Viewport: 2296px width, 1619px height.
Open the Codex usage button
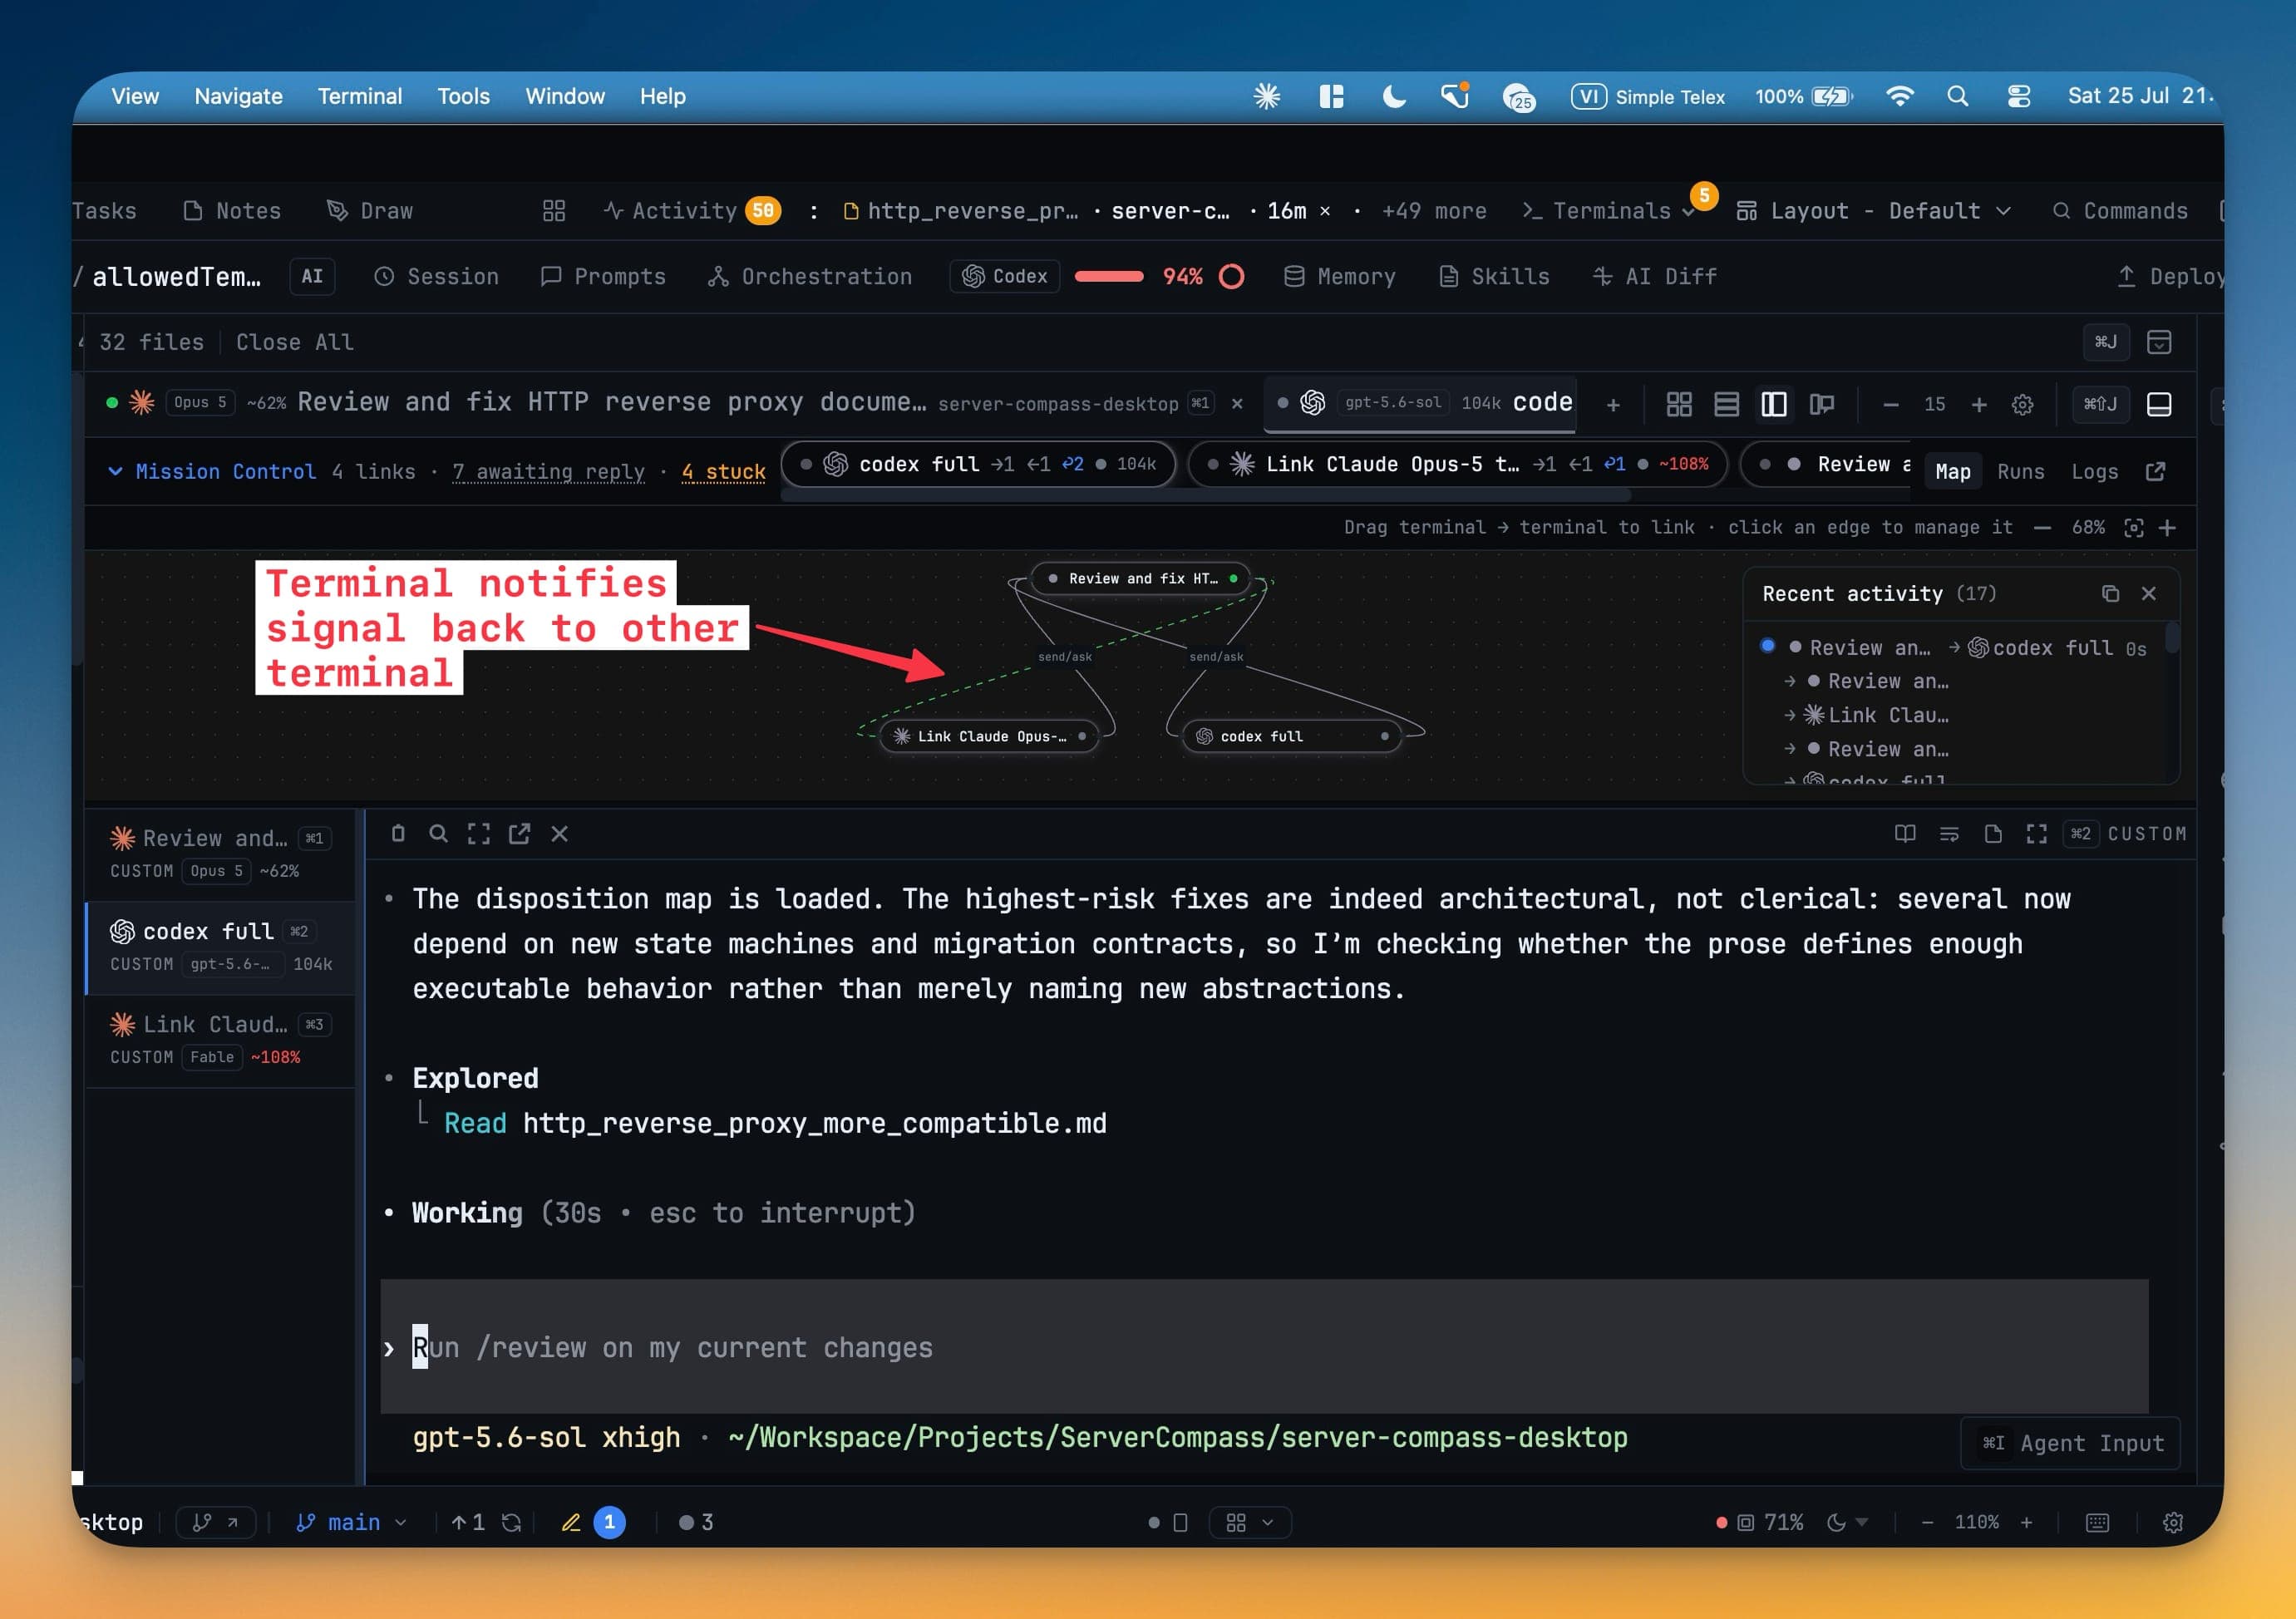coord(1004,276)
